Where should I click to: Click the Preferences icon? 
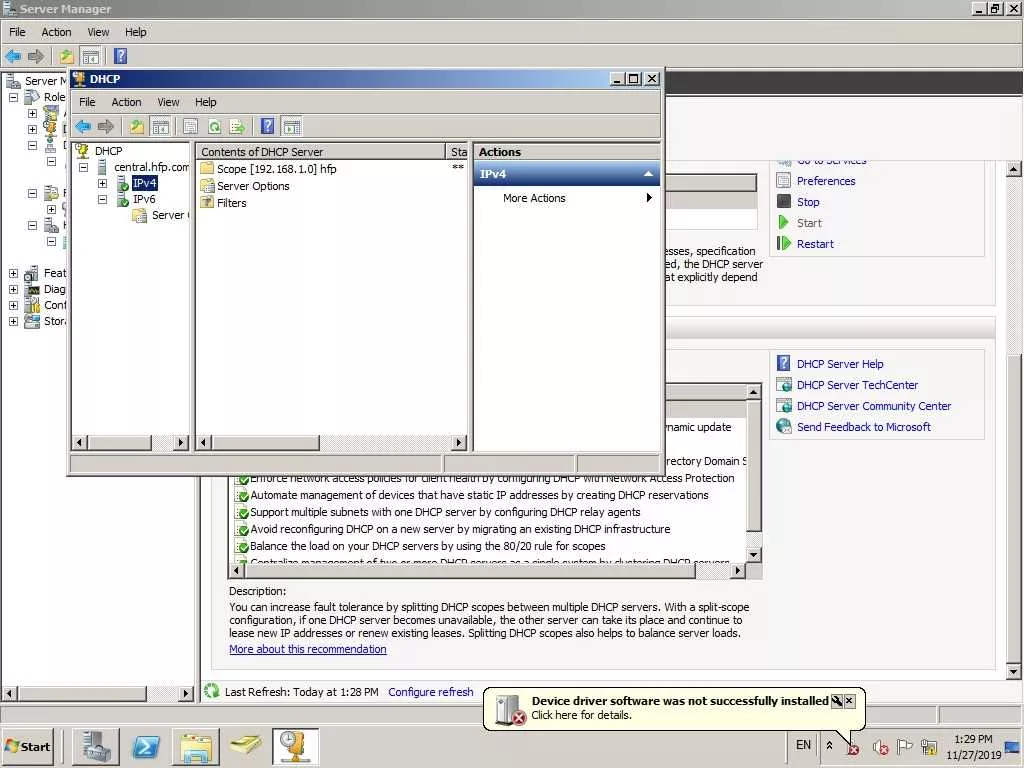tap(784, 180)
